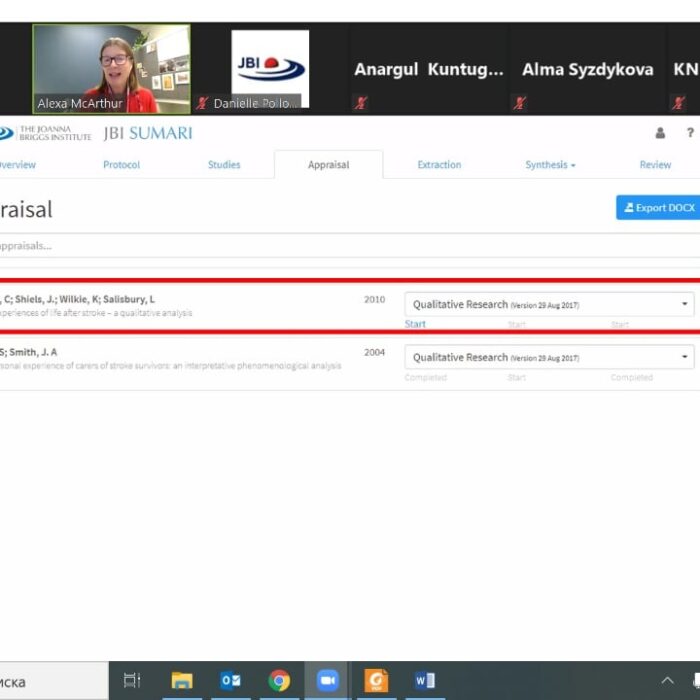Open File Explorer from the taskbar

coord(181,681)
